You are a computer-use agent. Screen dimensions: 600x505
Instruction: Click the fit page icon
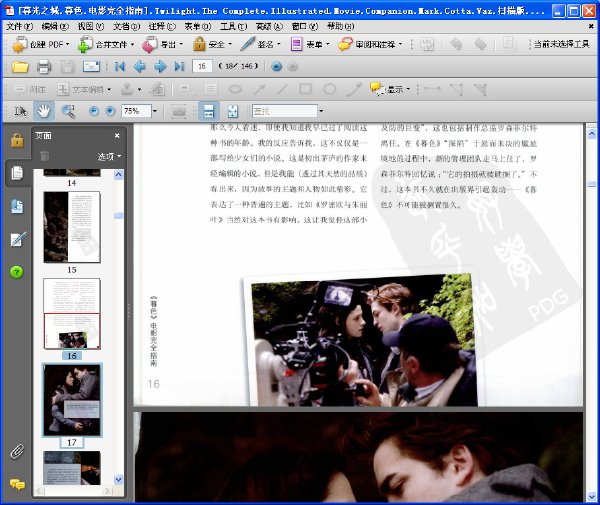[233, 111]
